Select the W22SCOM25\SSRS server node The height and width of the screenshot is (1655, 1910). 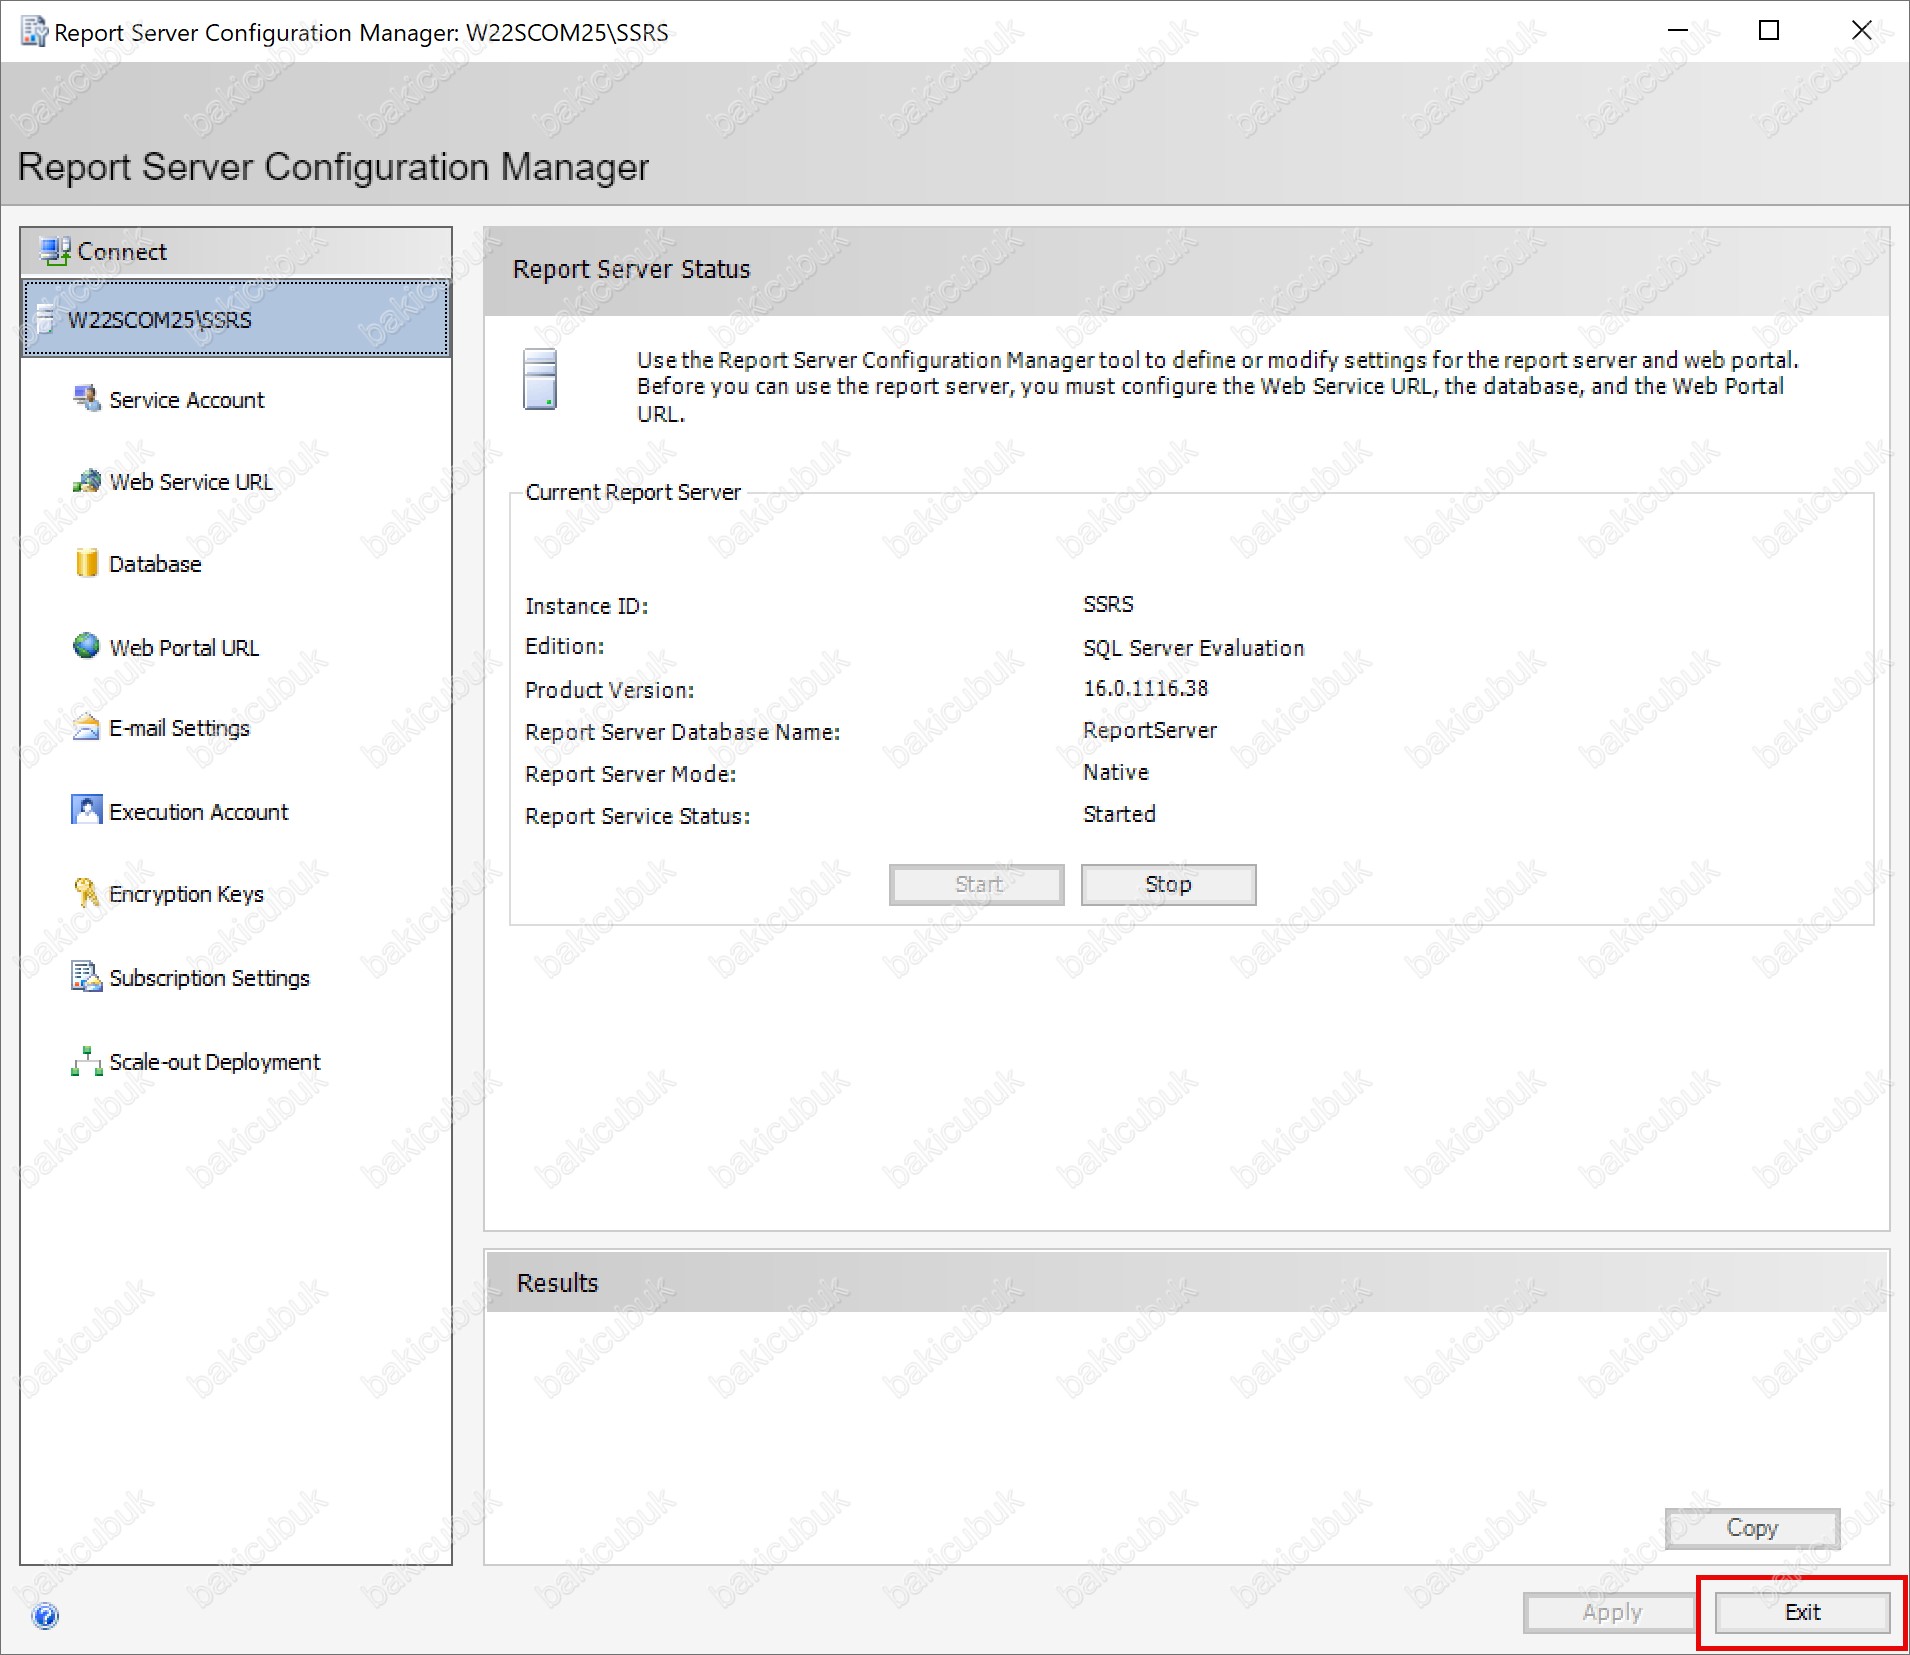[236, 319]
